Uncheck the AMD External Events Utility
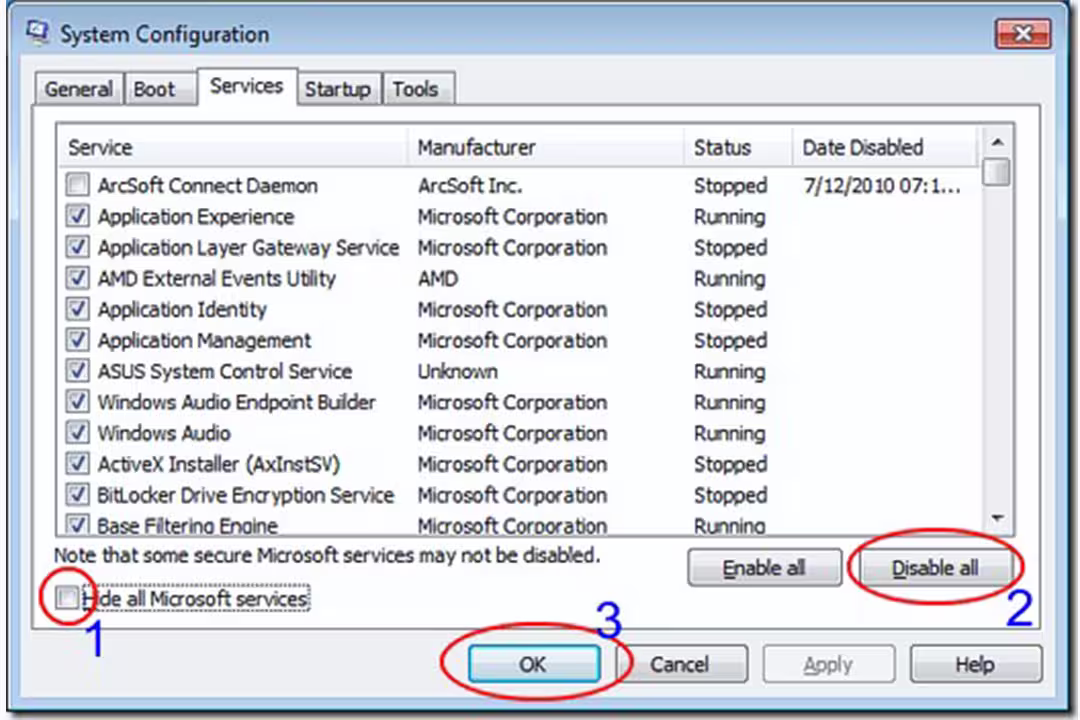This screenshot has height=720, width=1080. pos(77,279)
